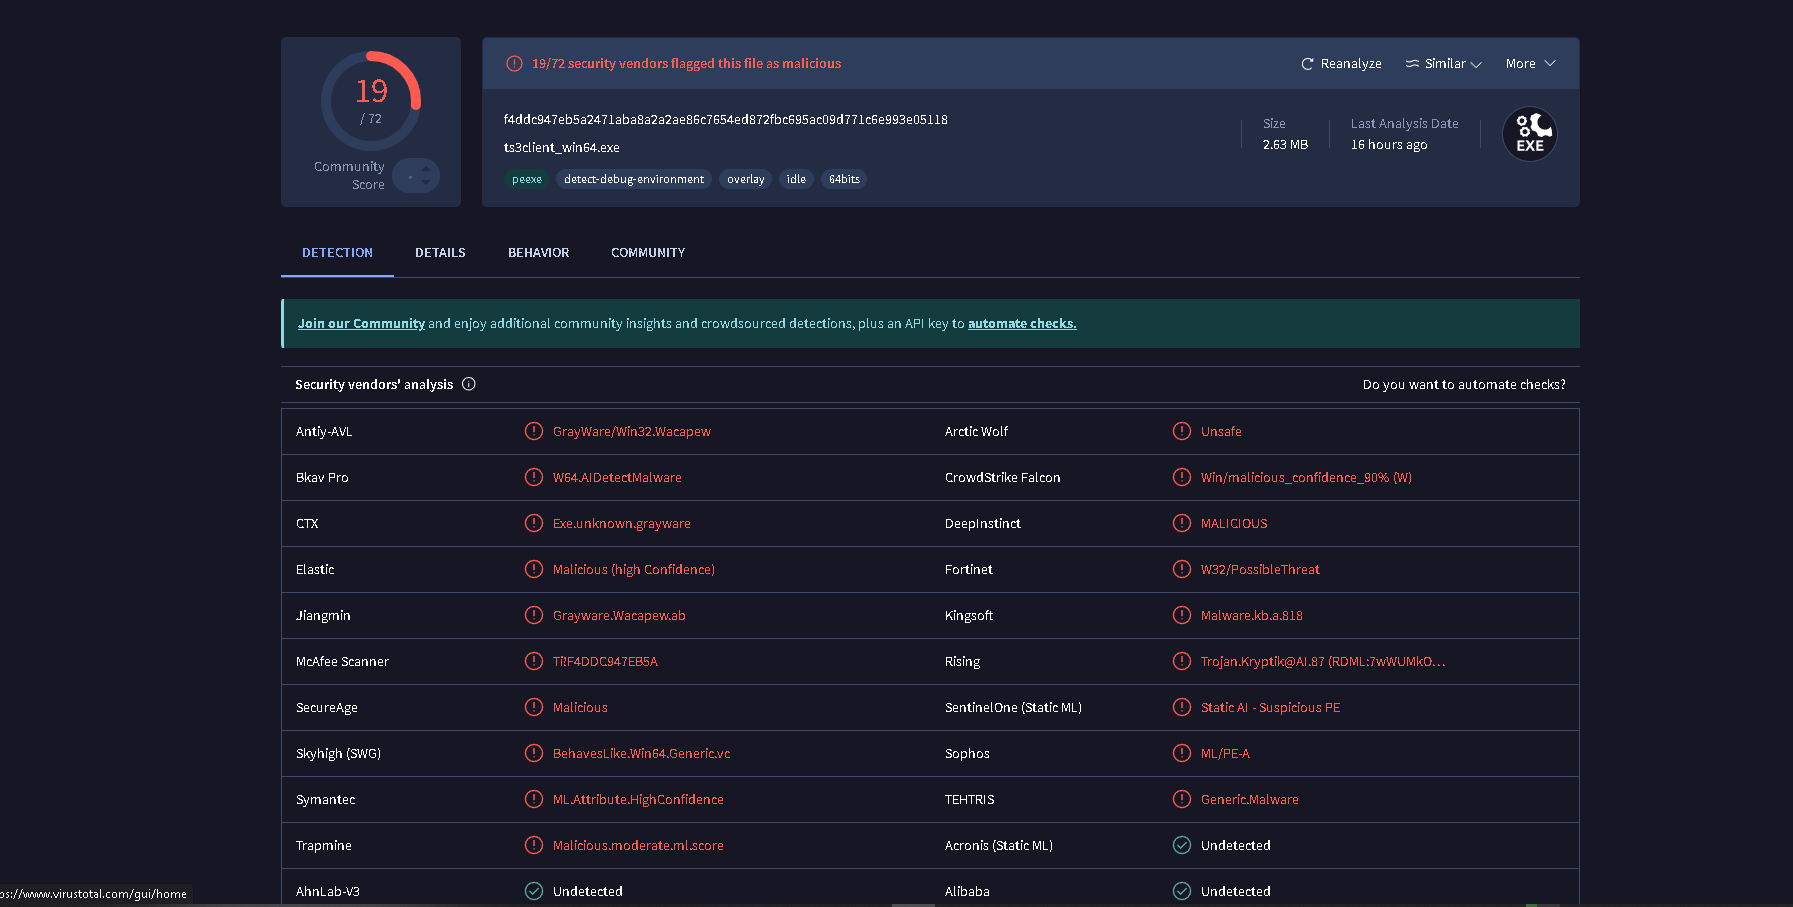
Task: Click Sophos's ML/PE-A alert icon
Action: [1182, 754]
